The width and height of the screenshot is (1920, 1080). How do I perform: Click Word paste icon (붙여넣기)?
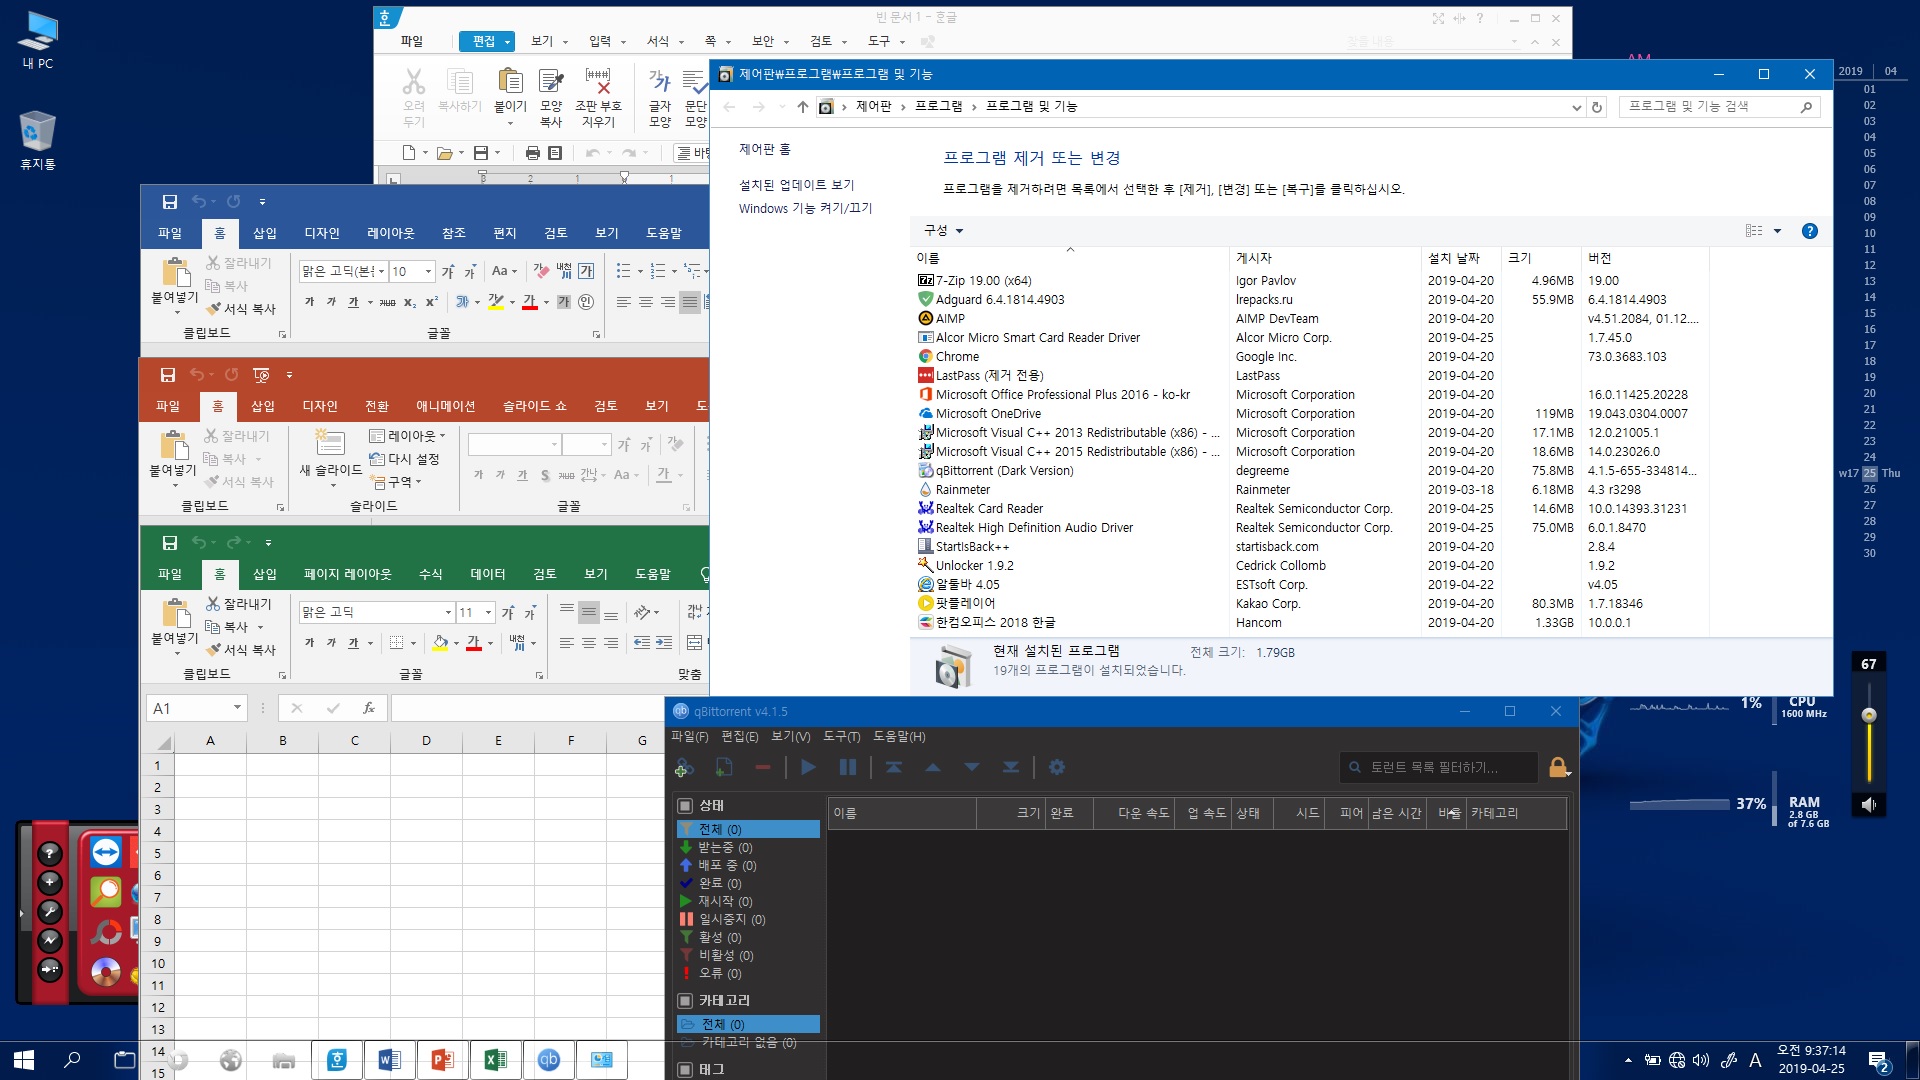point(175,272)
